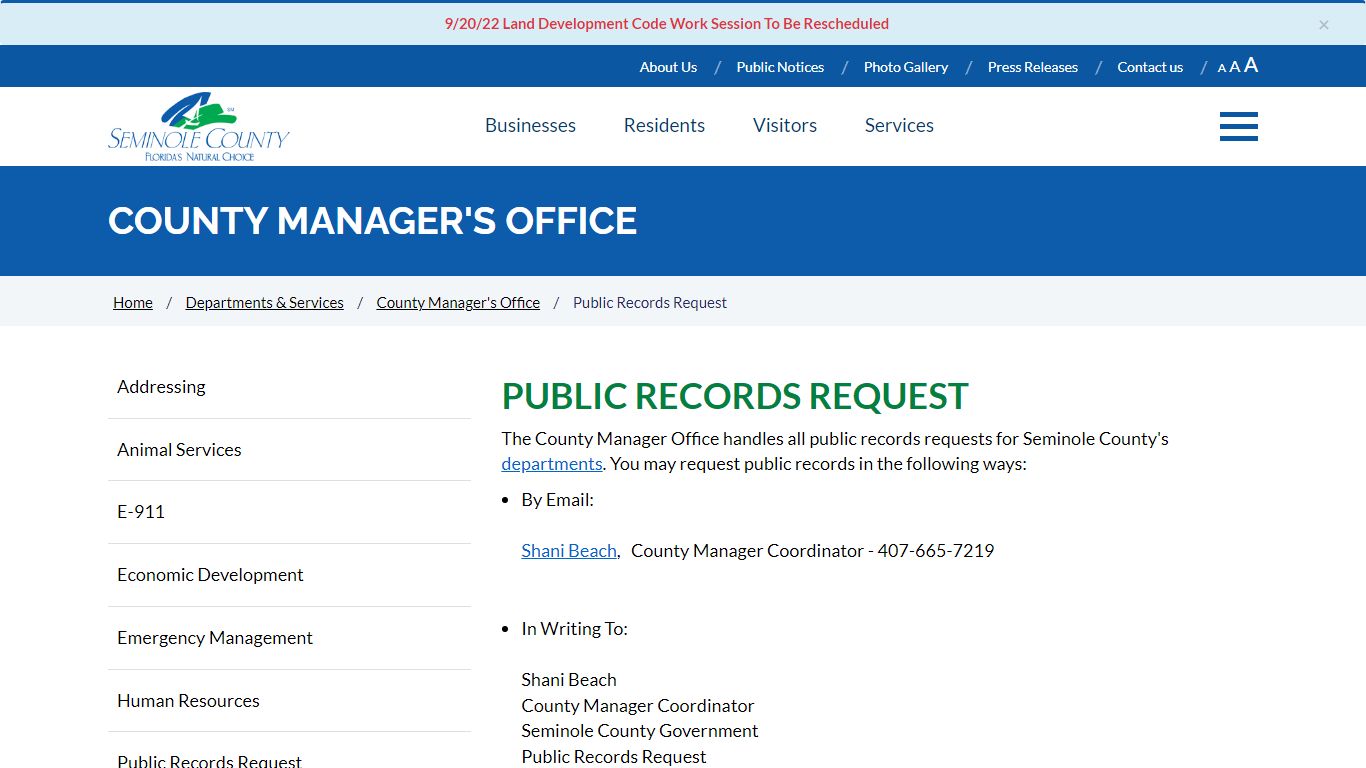
Task: Go to Home breadcrumb
Action: (x=133, y=303)
